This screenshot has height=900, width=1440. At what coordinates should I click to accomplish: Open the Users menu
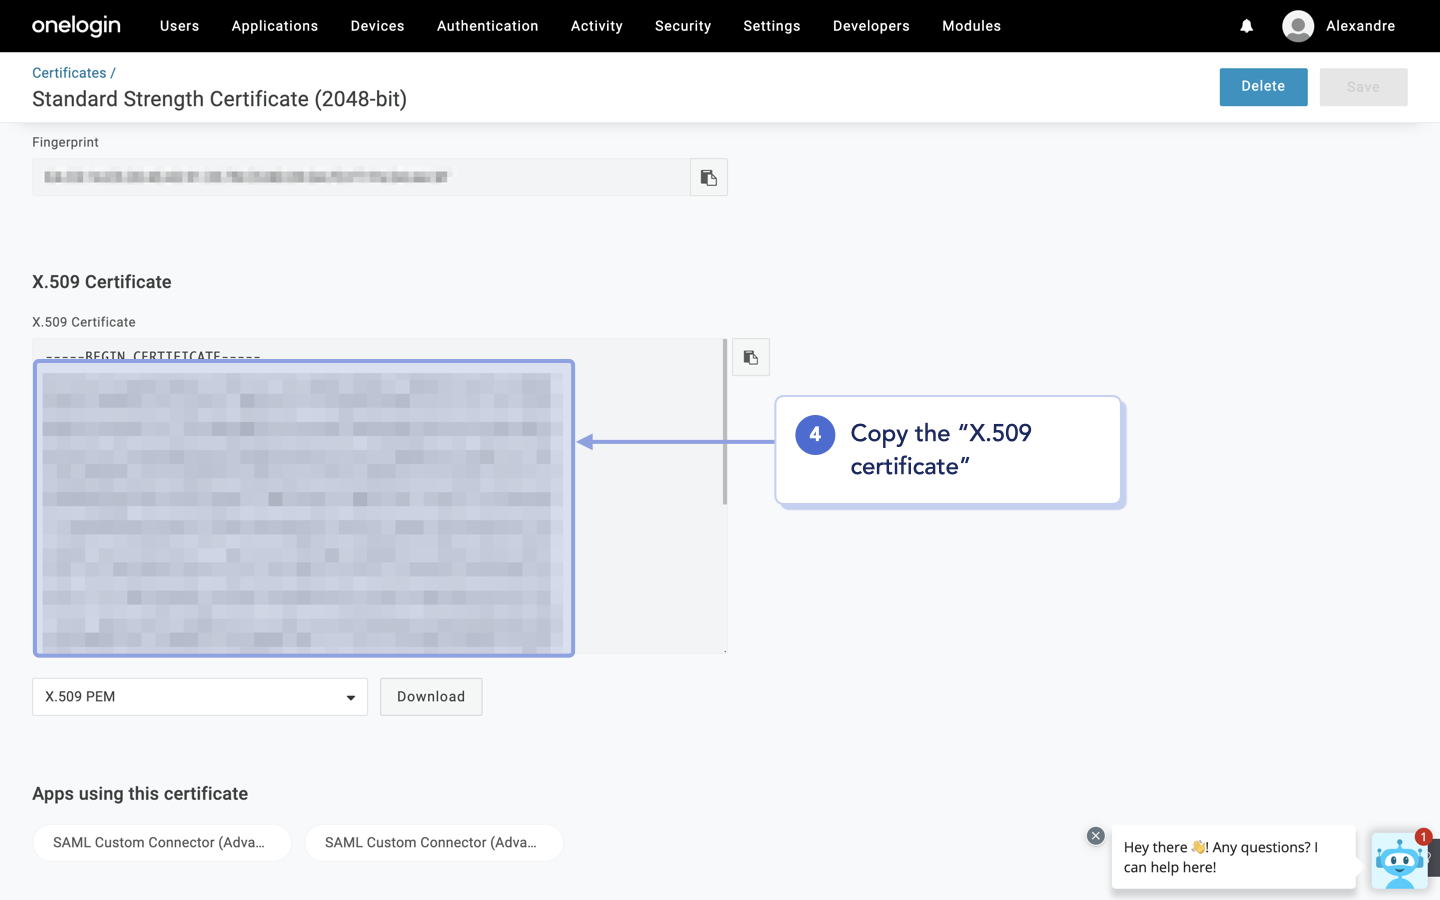pyautogui.click(x=179, y=26)
